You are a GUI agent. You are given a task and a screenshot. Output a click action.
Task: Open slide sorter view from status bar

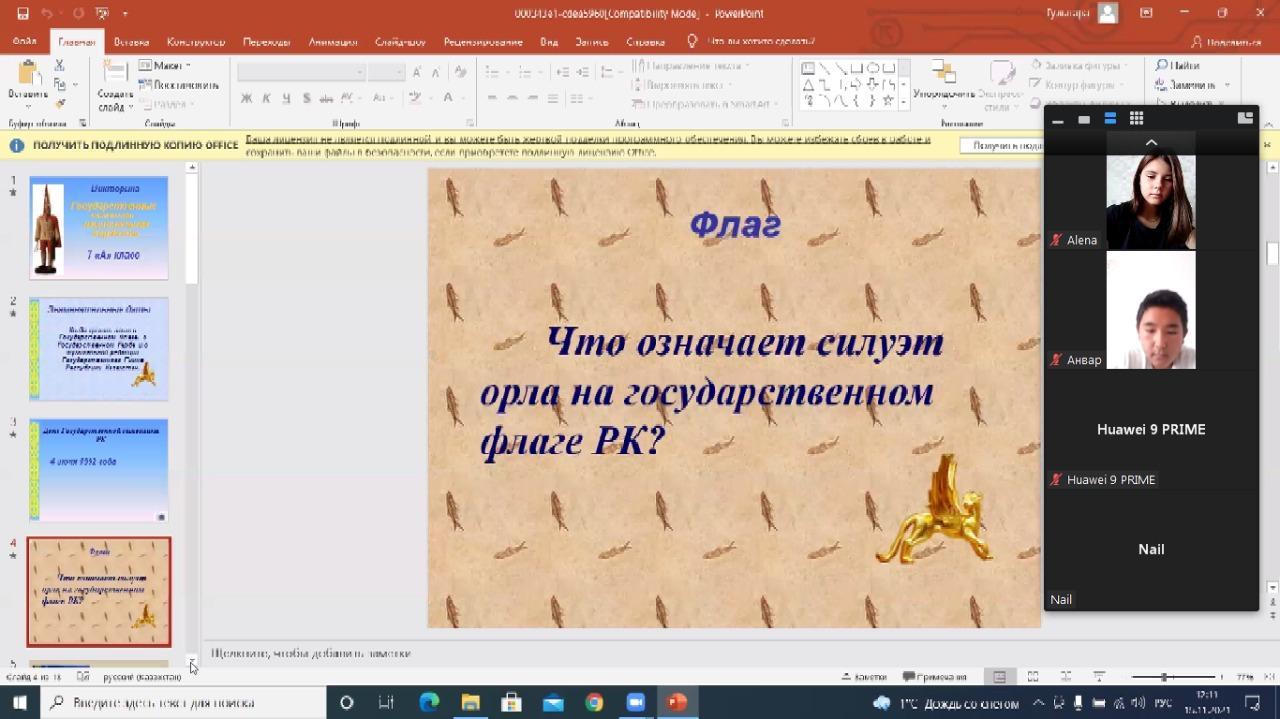1033,677
